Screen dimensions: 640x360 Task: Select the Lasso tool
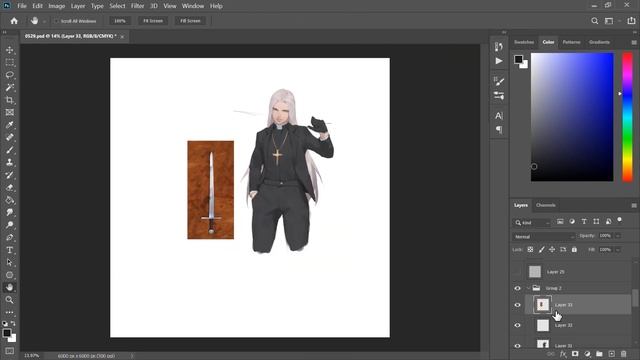click(9, 75)
